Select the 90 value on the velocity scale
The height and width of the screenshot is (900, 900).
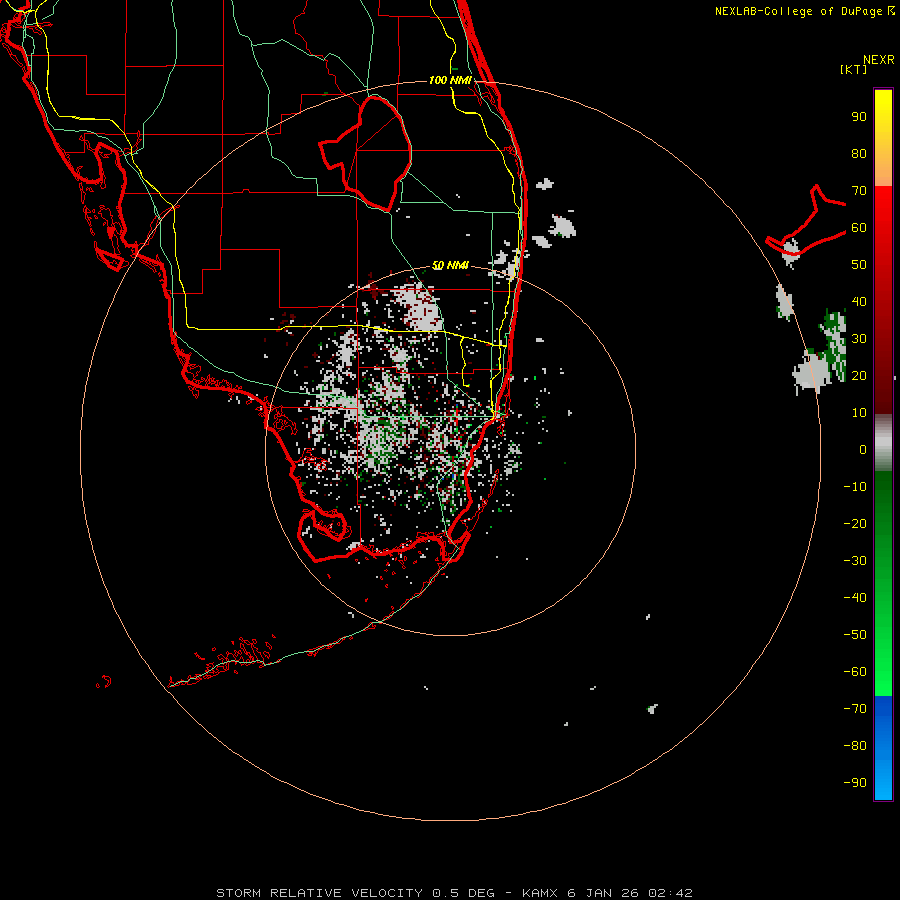[x=859, y=117]
